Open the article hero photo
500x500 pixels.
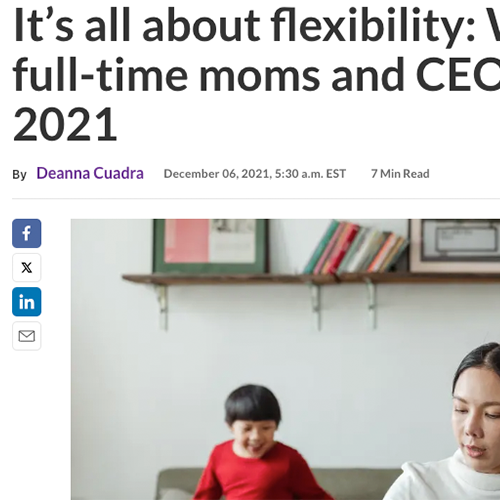coord(285,359)
